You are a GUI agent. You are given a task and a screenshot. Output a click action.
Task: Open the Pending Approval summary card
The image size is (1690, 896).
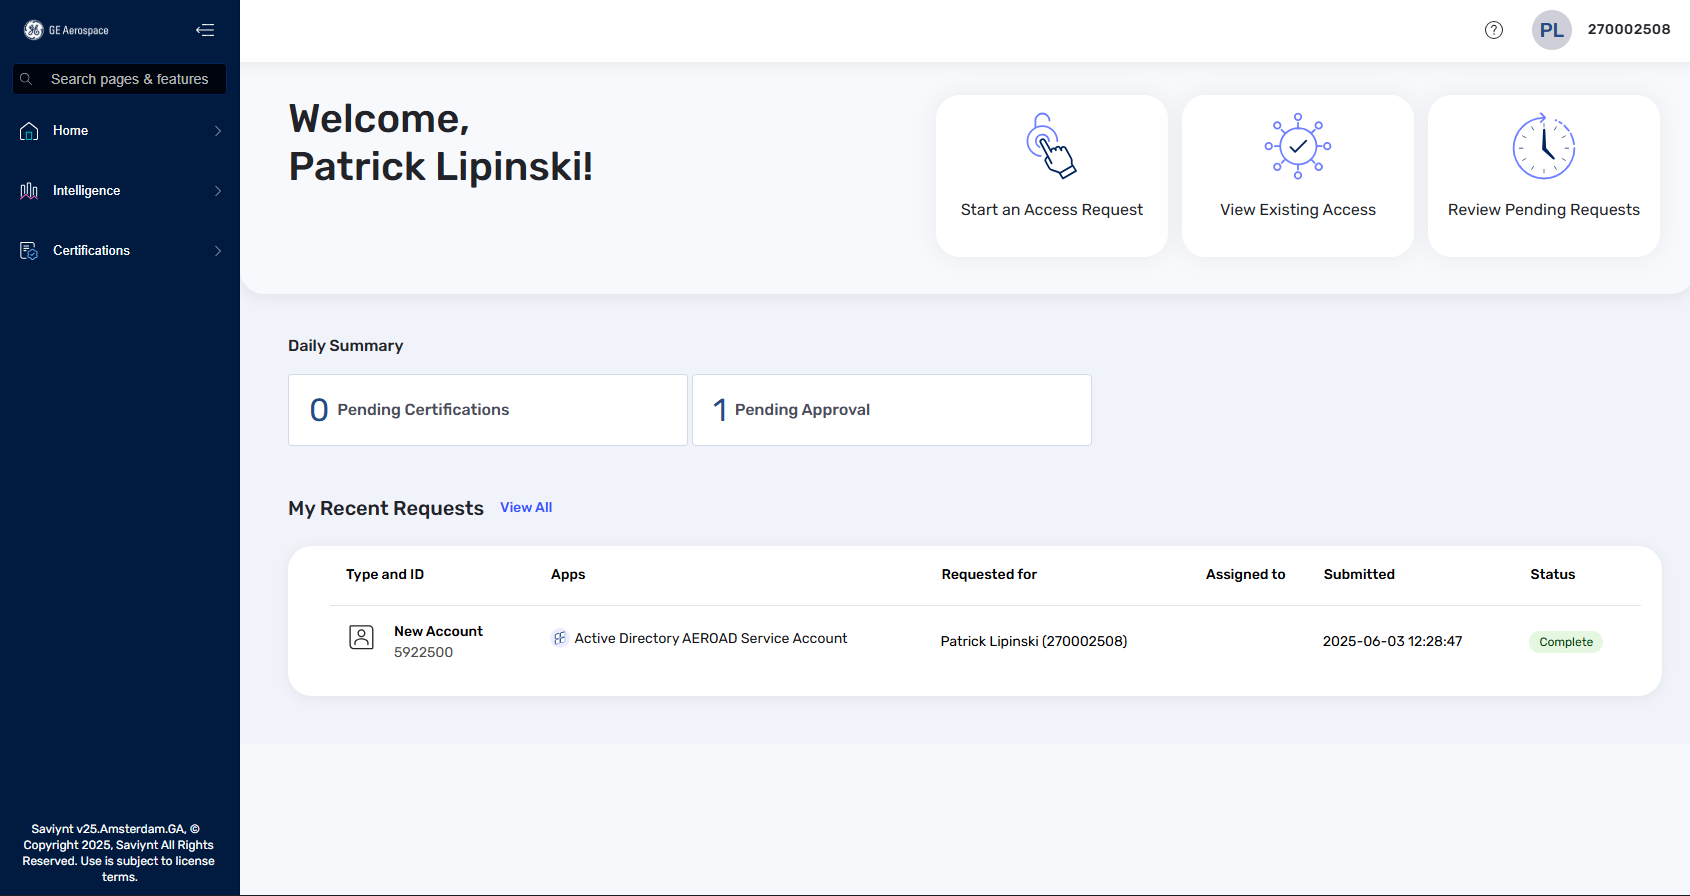click(x=891, y=410)
